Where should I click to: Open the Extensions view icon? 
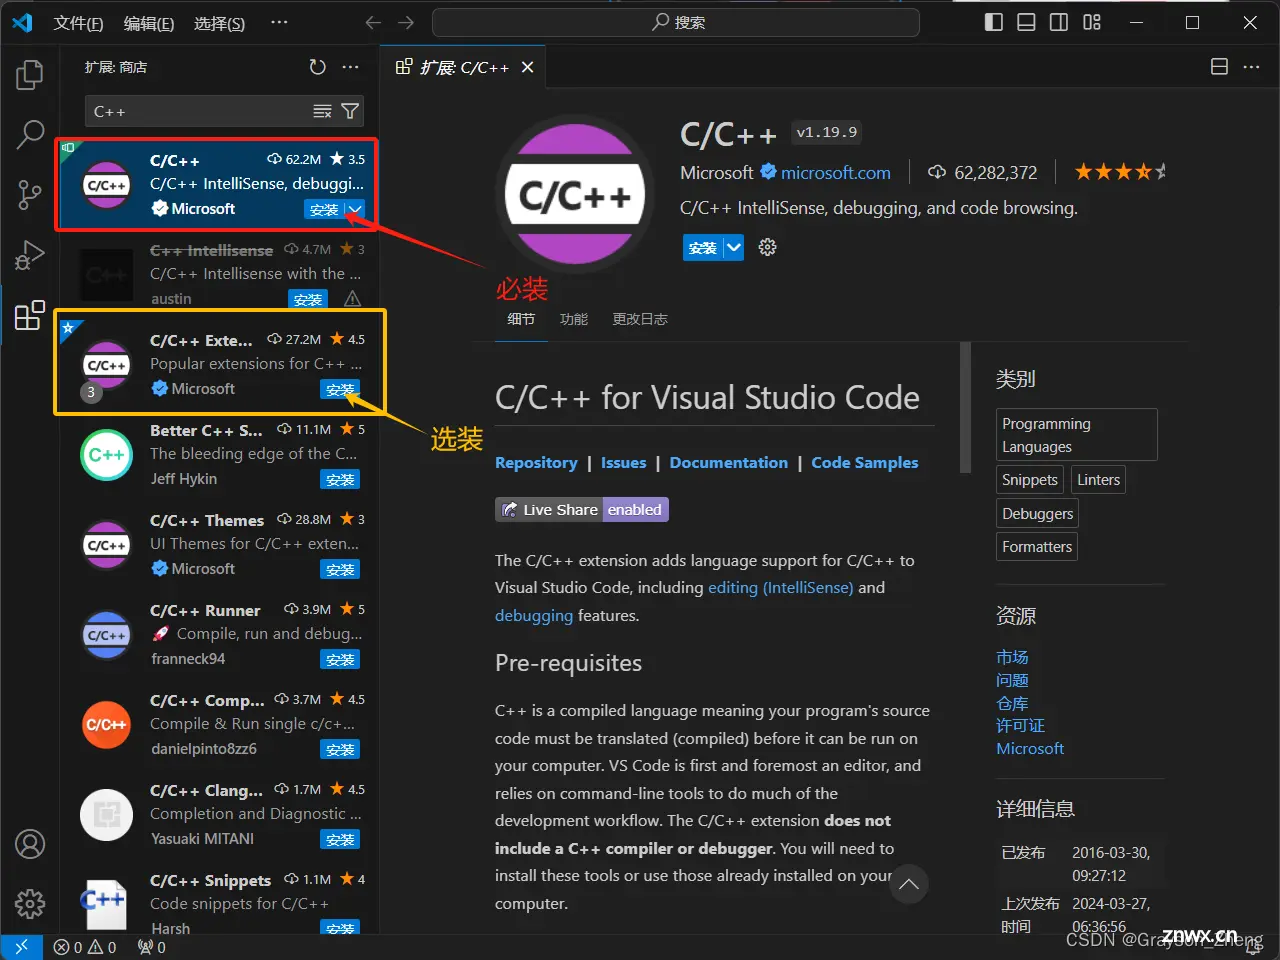point(30,315)
